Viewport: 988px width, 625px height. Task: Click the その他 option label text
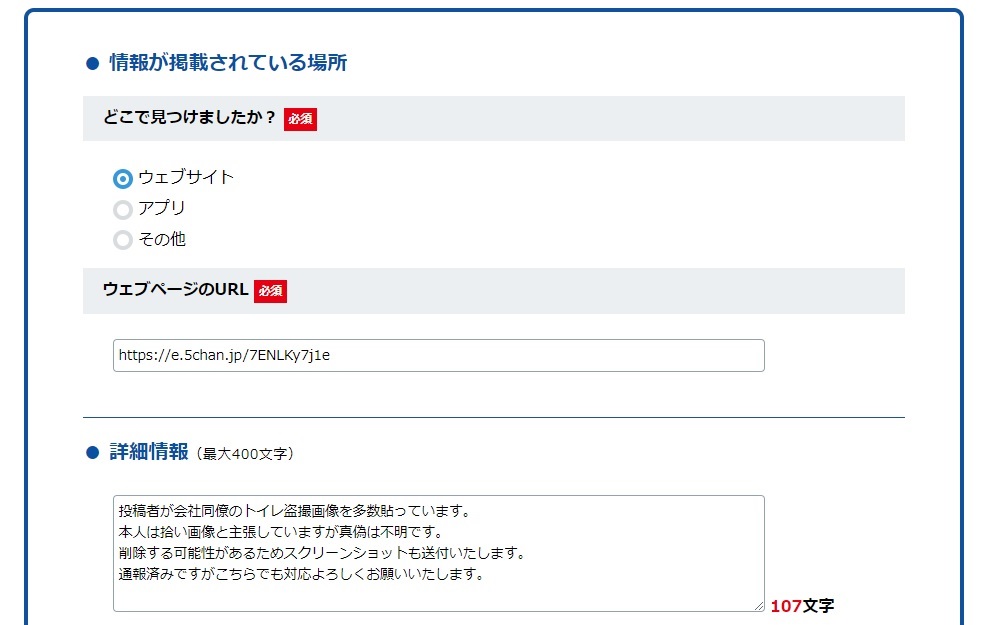tap(162, 239)
